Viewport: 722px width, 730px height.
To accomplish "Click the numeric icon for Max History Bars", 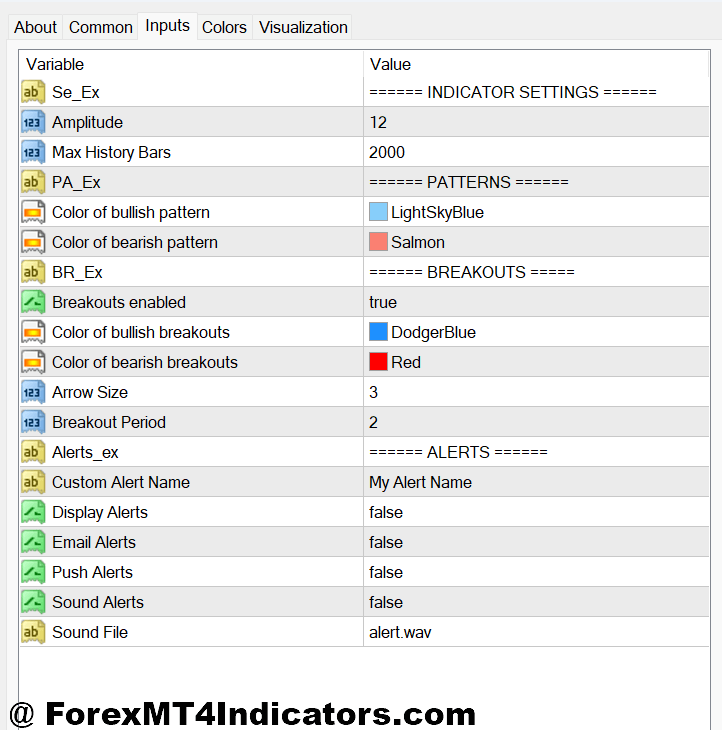I will [32, 152].
